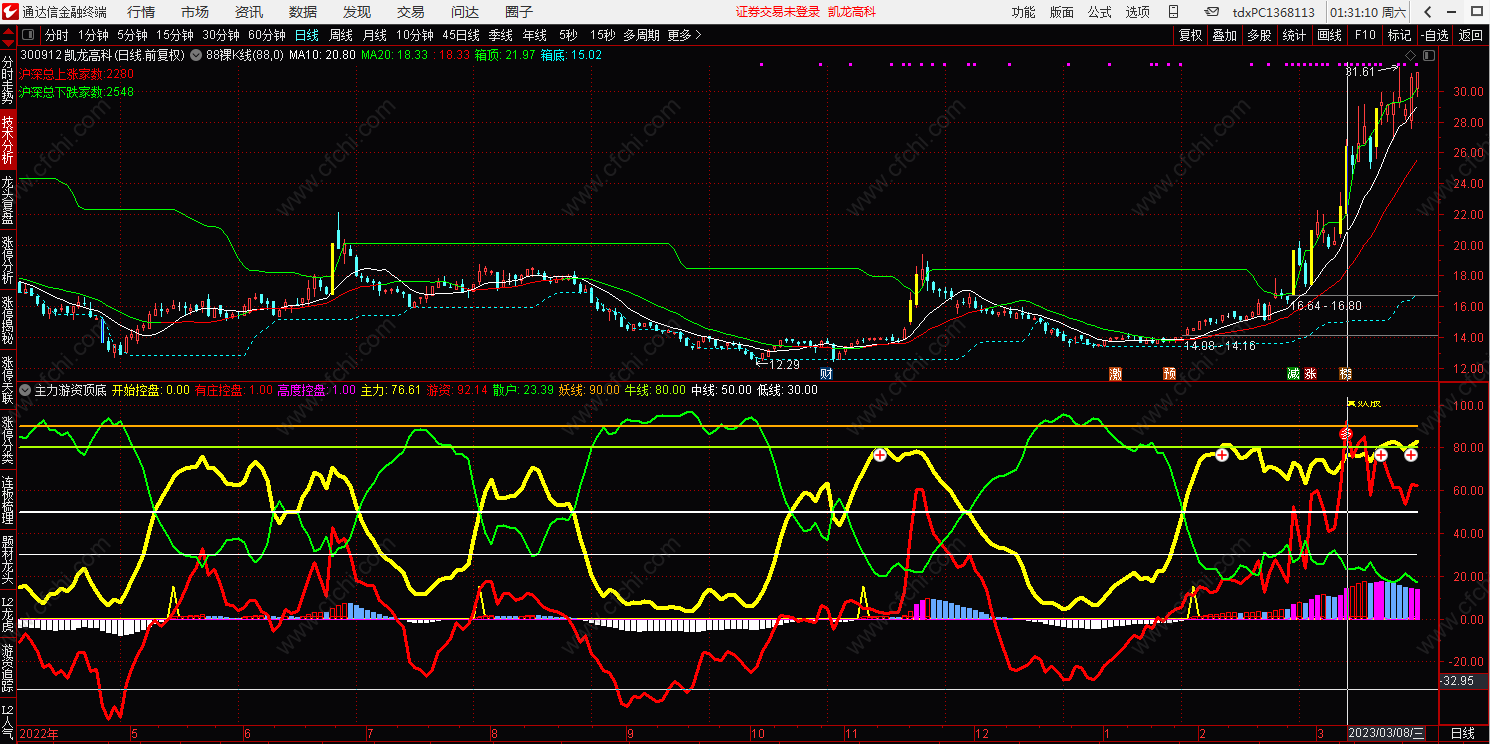
Task: Open the 行情 menu
Action: (x=141, y=12)
